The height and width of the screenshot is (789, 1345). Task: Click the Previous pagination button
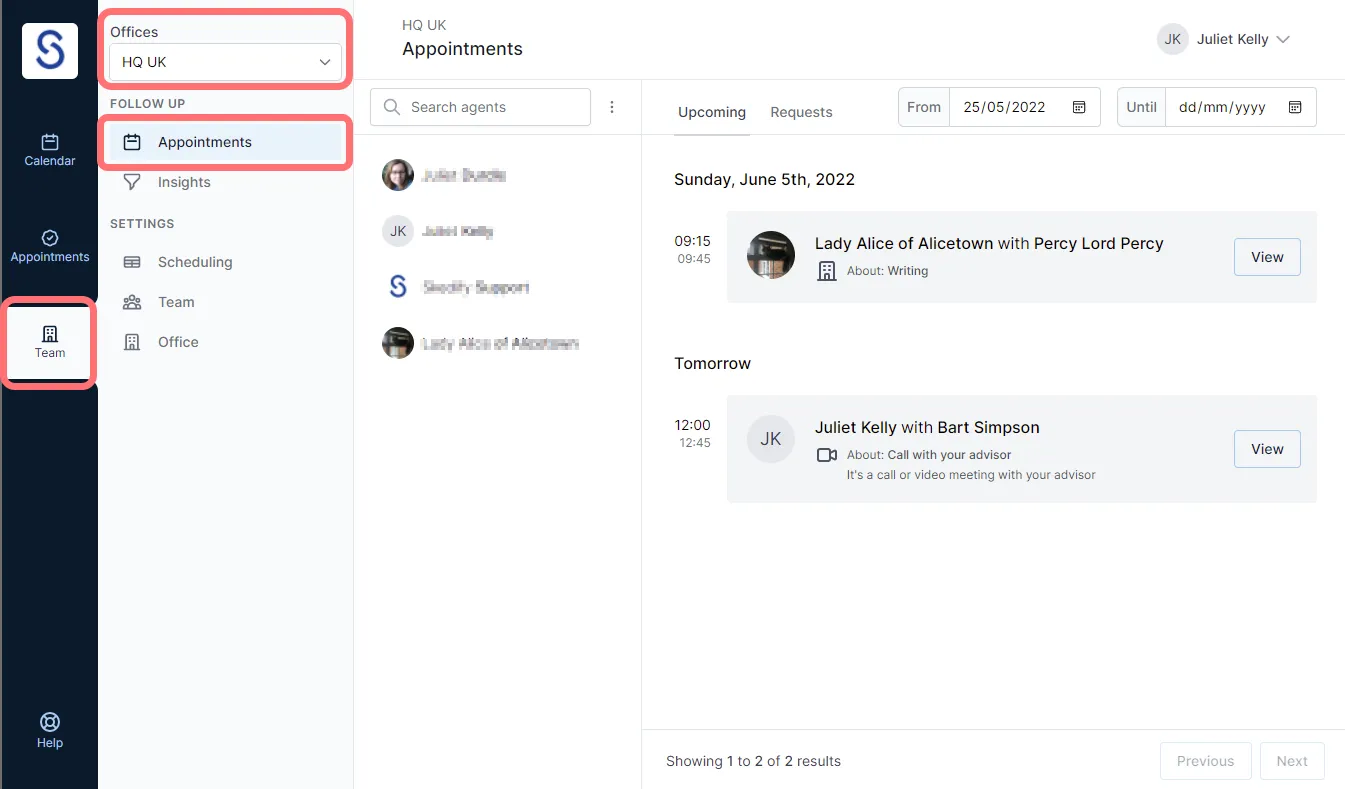pyautogui.click(x=1205, y=761)
